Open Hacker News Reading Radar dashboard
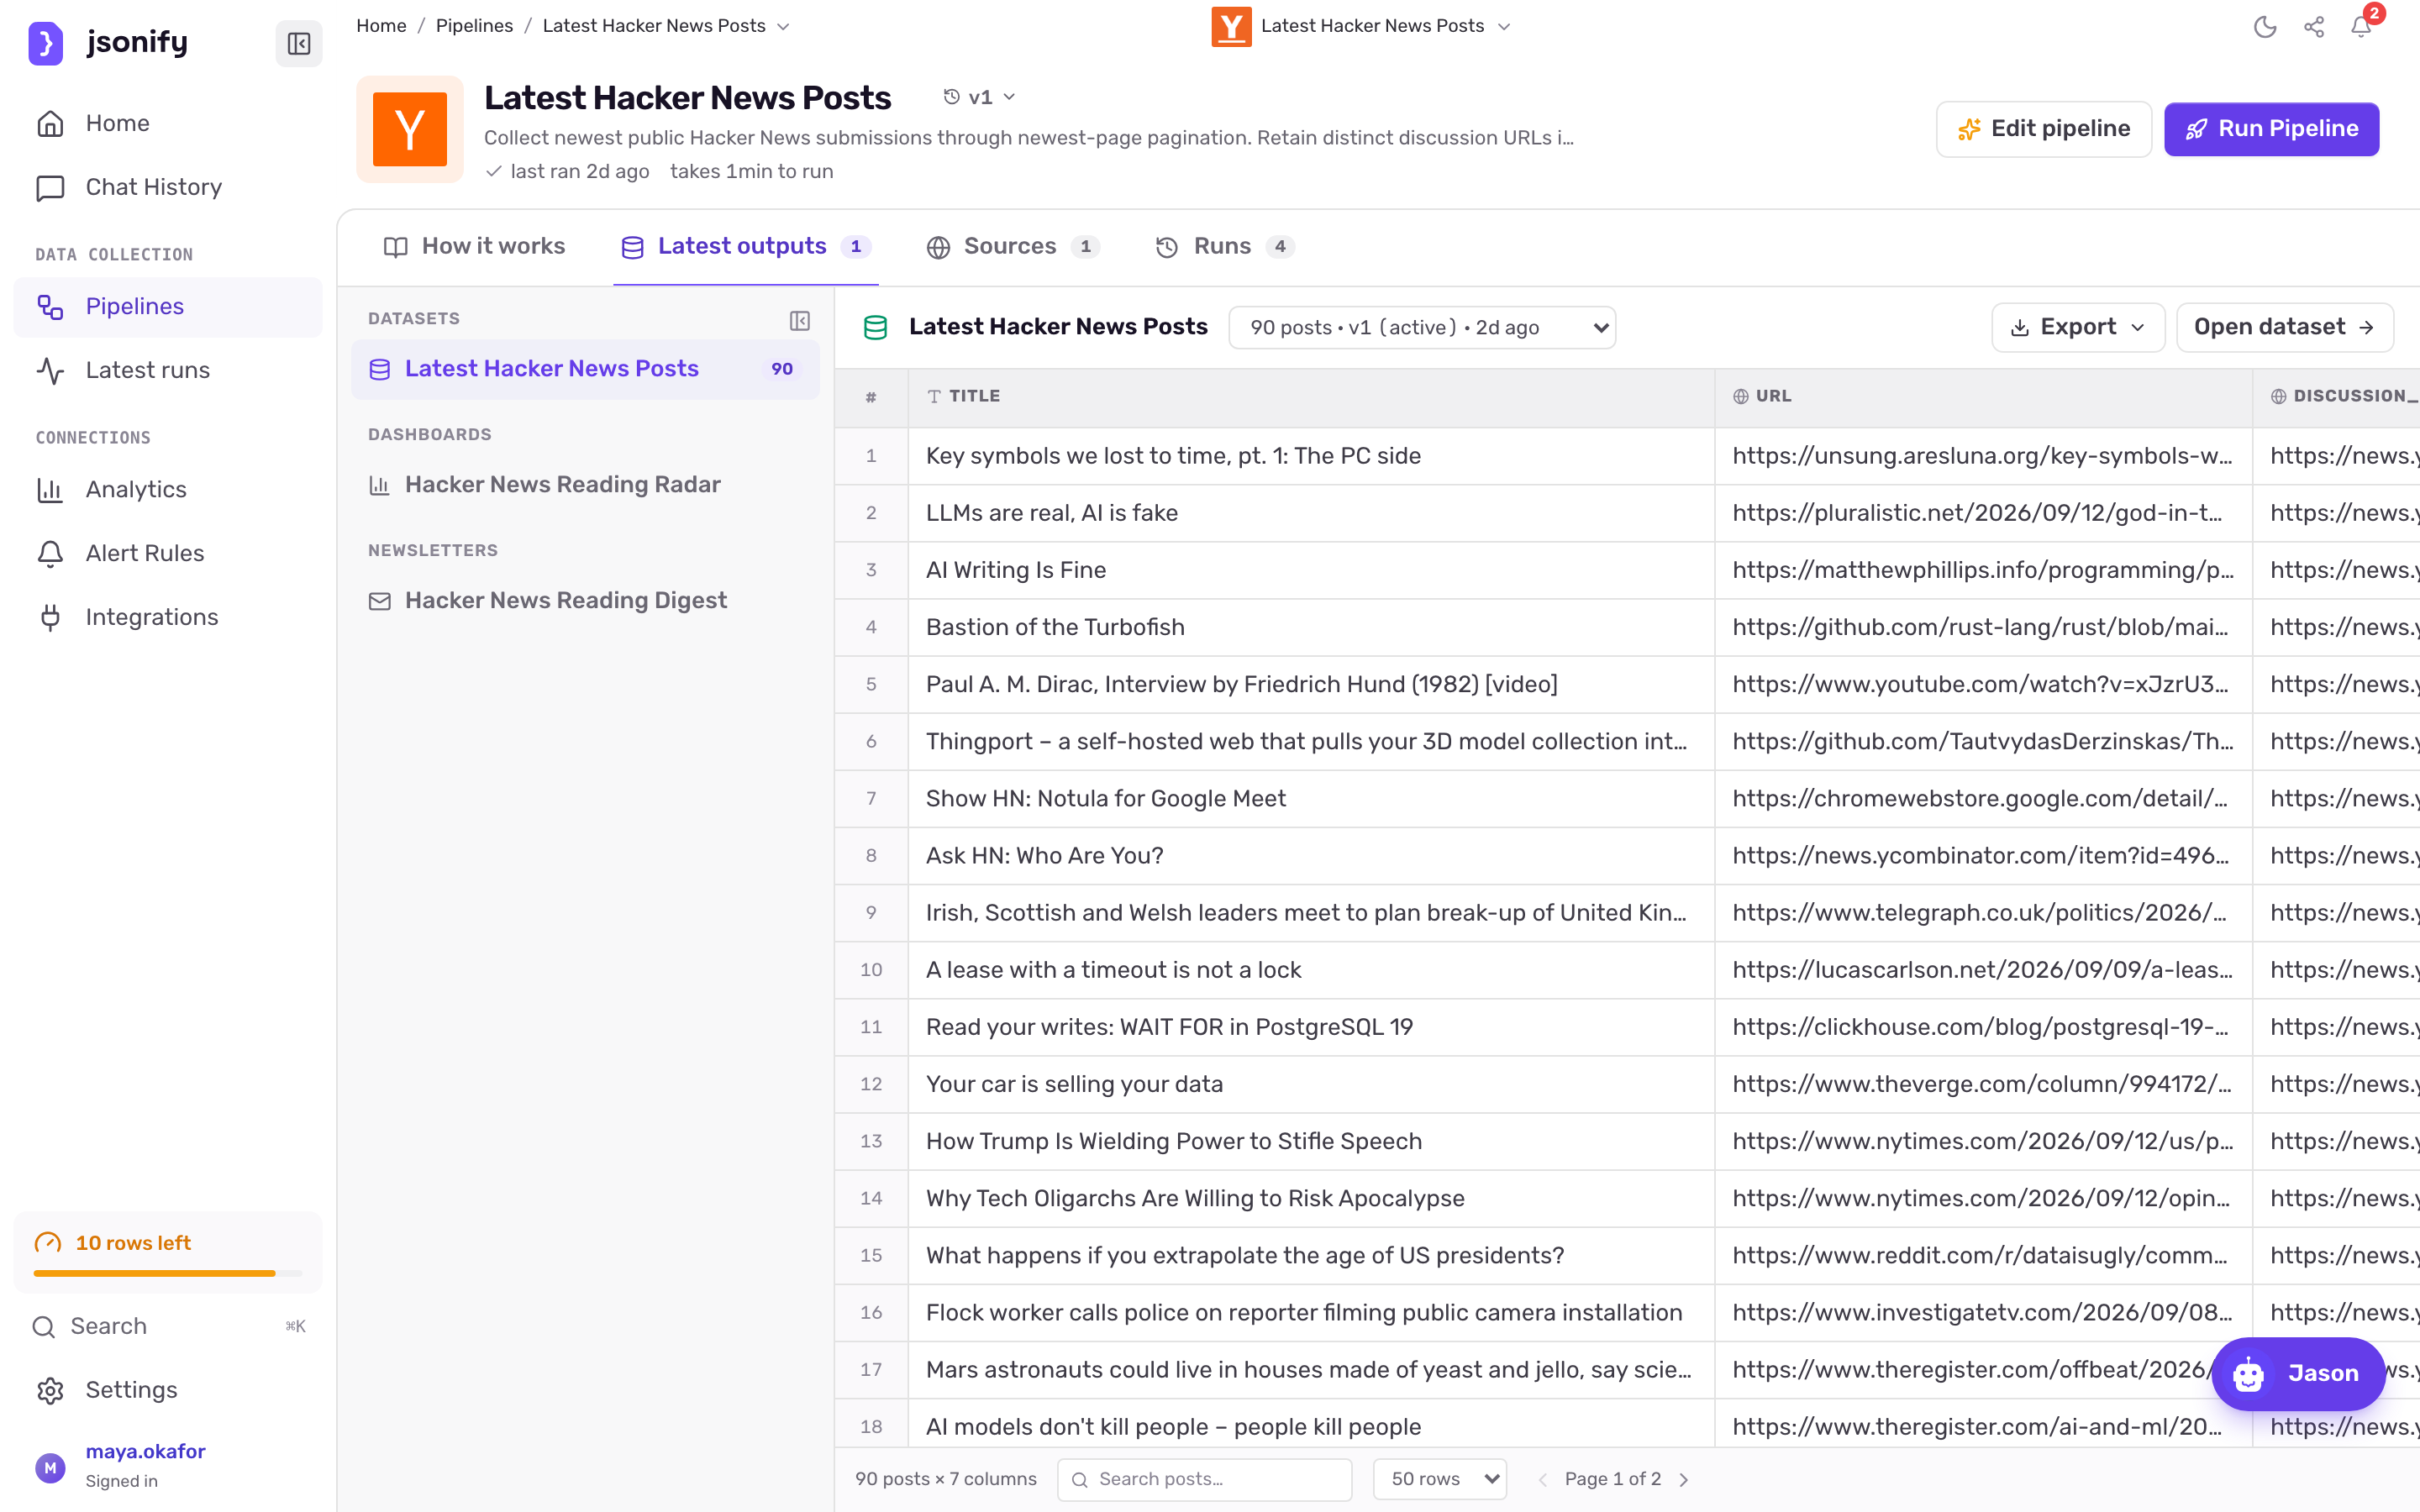This screenshot has width=2420, height=1512. pos(585,485)
